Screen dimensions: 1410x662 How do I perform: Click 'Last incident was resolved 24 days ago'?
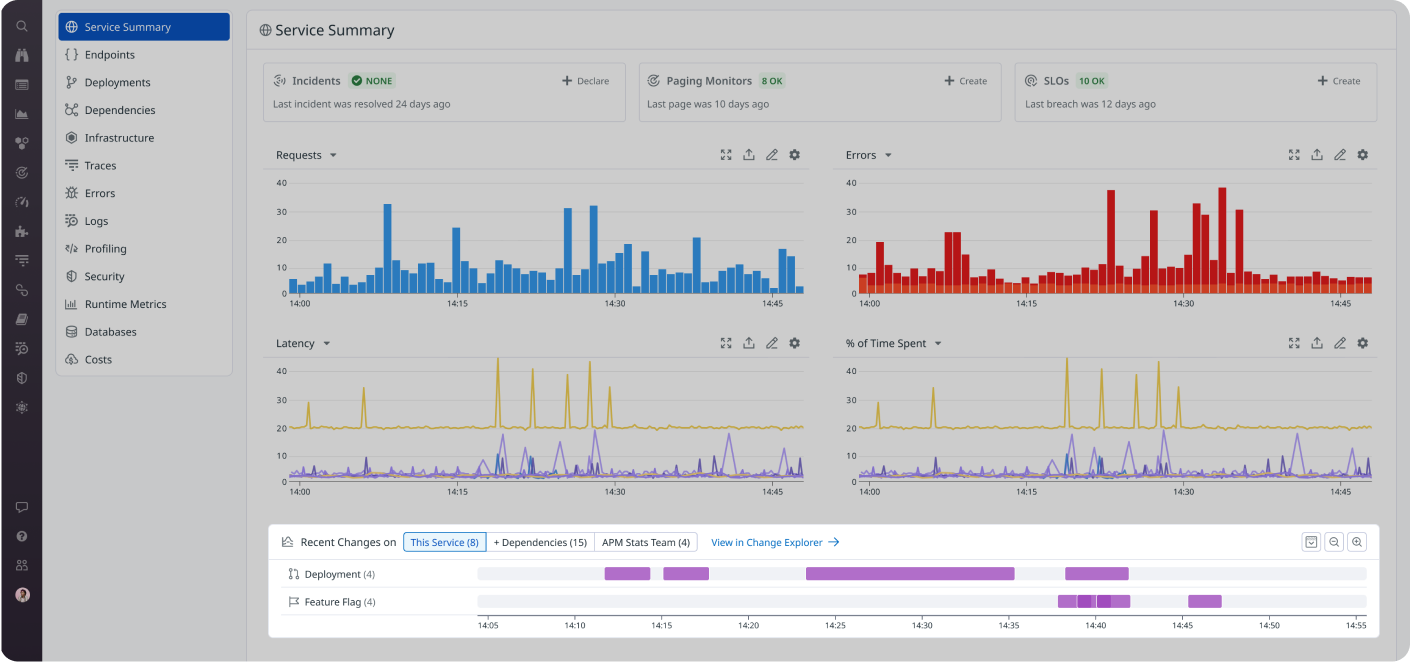point(362,104)
